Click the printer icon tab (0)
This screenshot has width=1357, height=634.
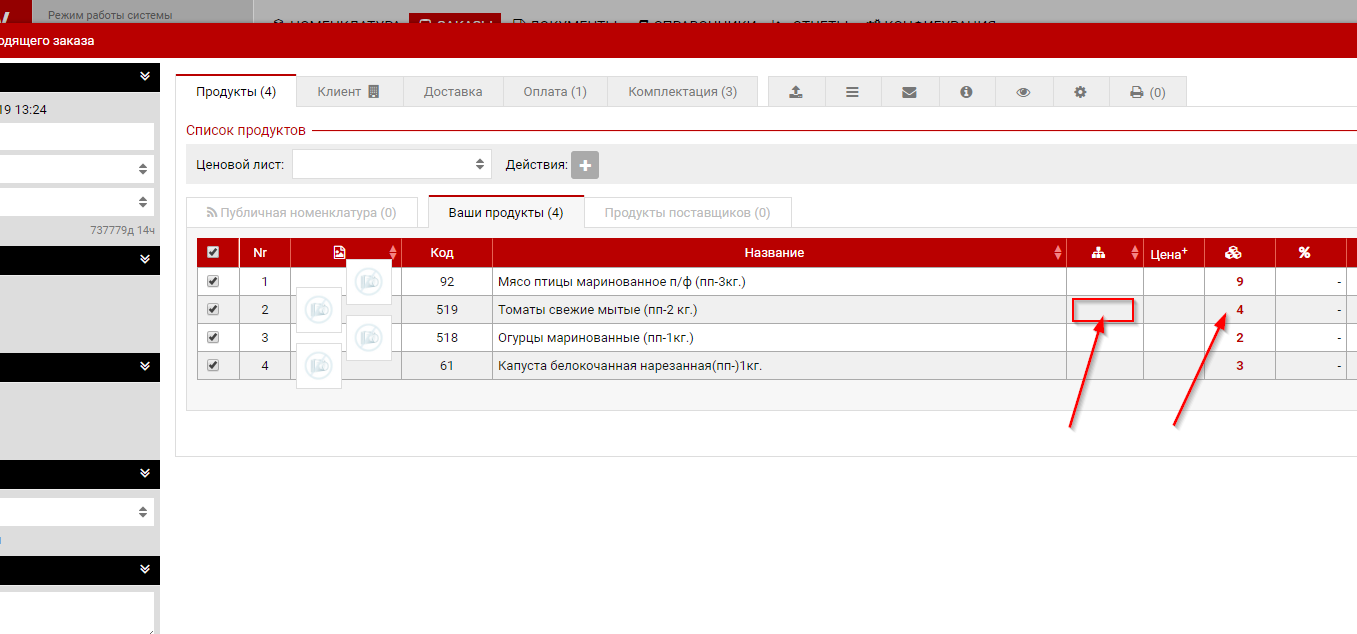[1147, 92]
